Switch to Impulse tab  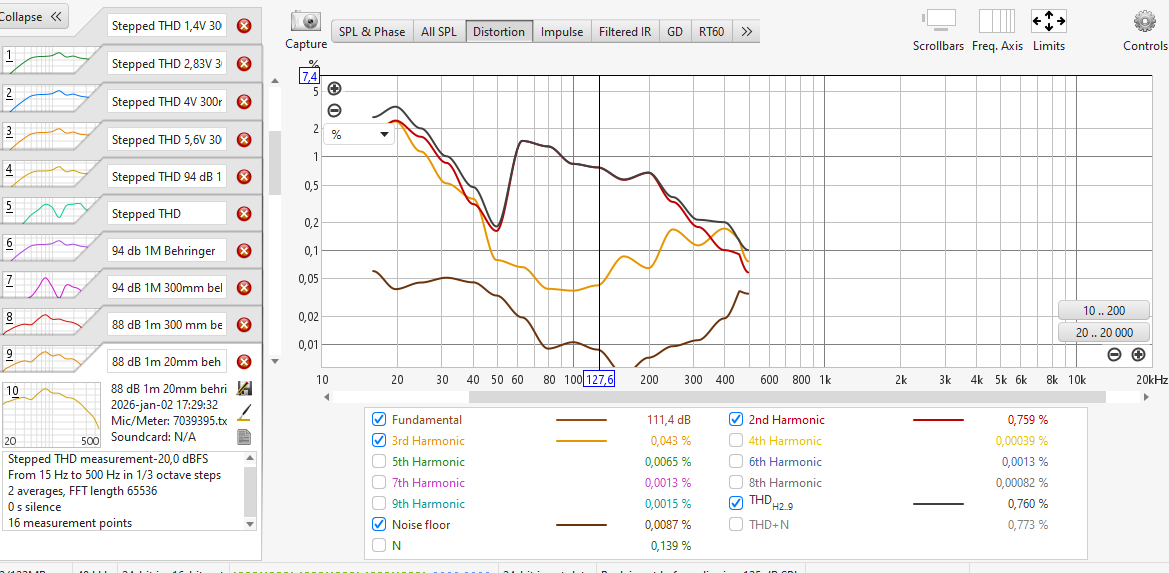click(x=562, y=31)
